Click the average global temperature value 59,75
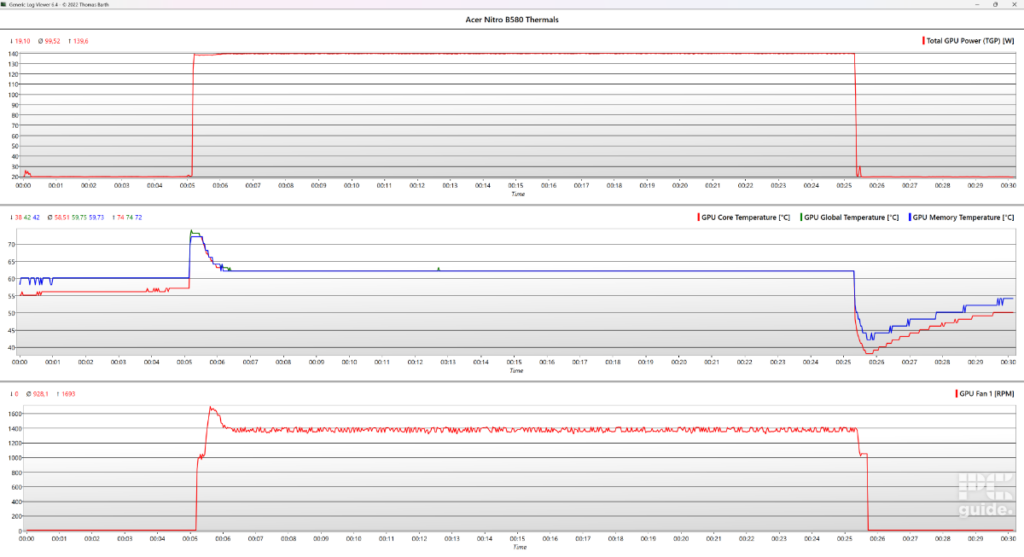This screenshot has height=557, width=1024. pos(79,217)
